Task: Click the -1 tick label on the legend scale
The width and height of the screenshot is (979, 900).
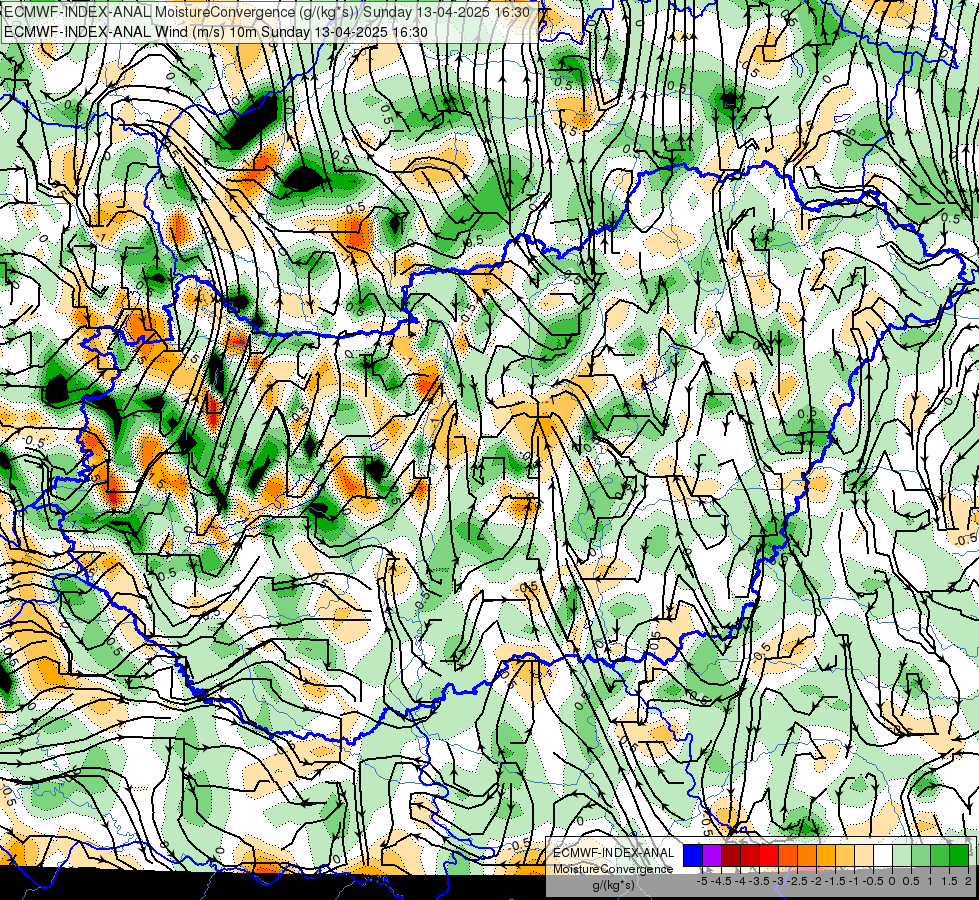Action: click(854, 881)
